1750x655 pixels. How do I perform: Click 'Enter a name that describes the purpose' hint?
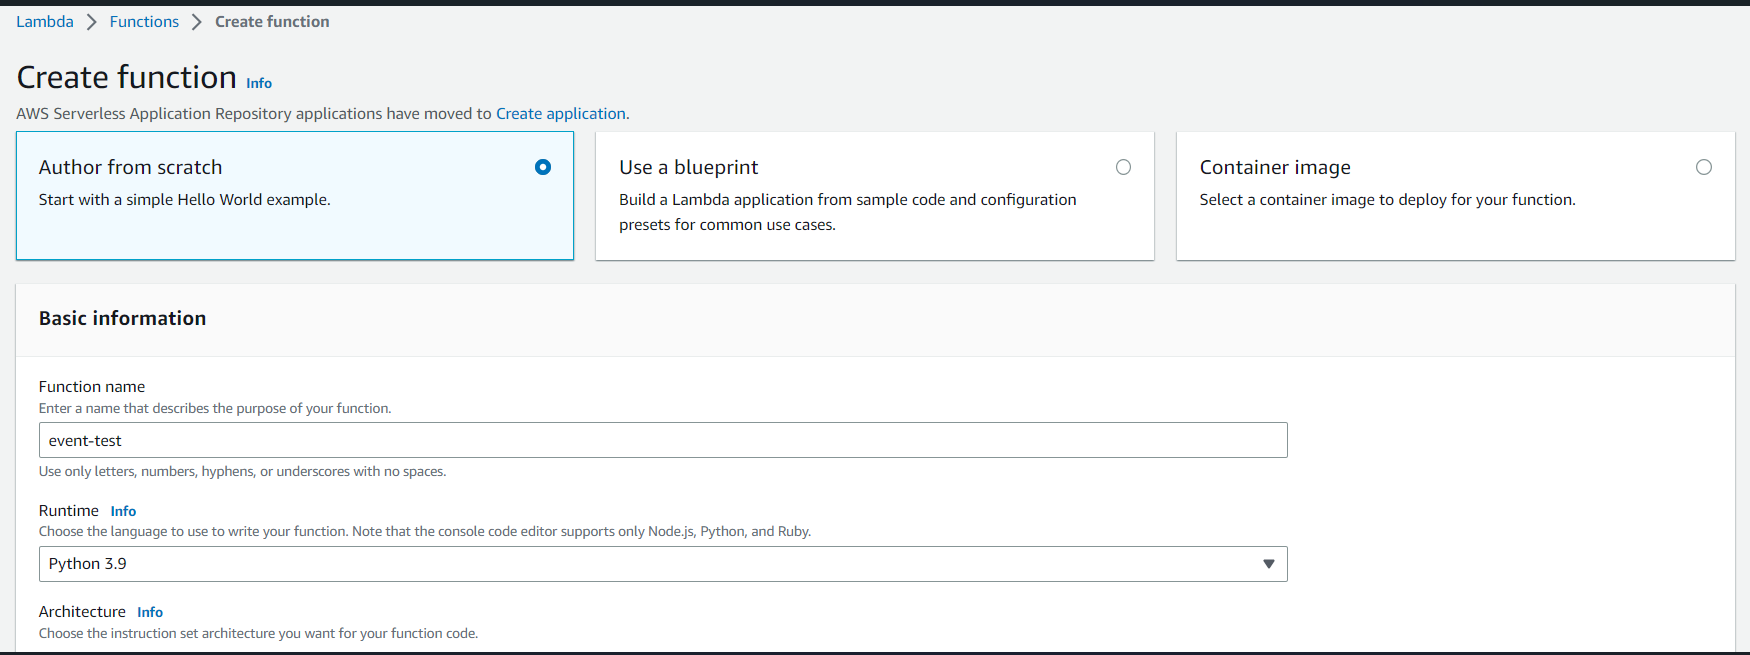coord(215,409)
